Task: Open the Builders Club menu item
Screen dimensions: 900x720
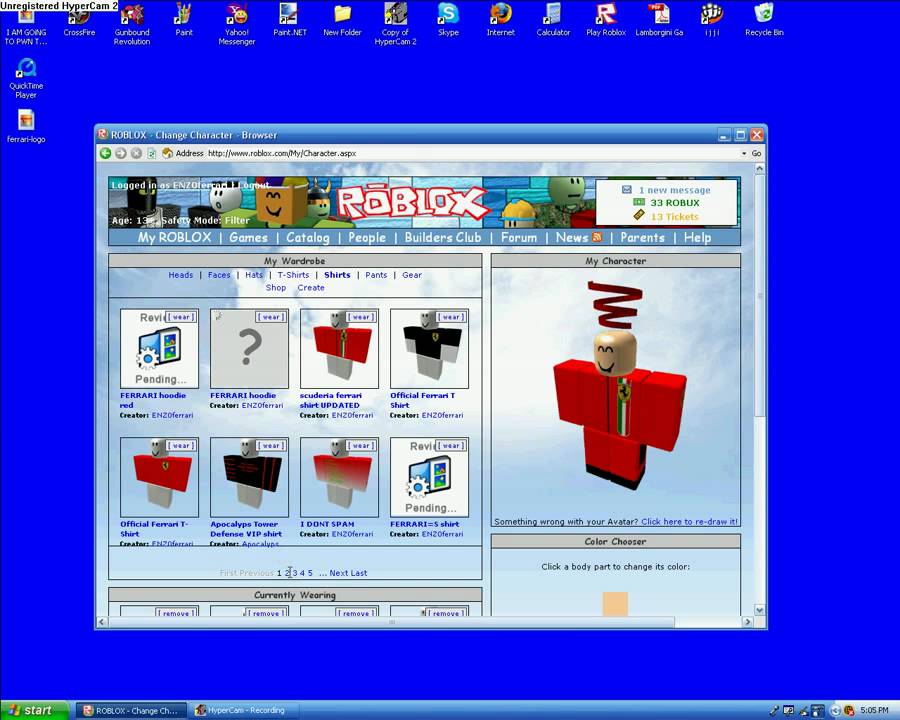Action: coord(443,237)
